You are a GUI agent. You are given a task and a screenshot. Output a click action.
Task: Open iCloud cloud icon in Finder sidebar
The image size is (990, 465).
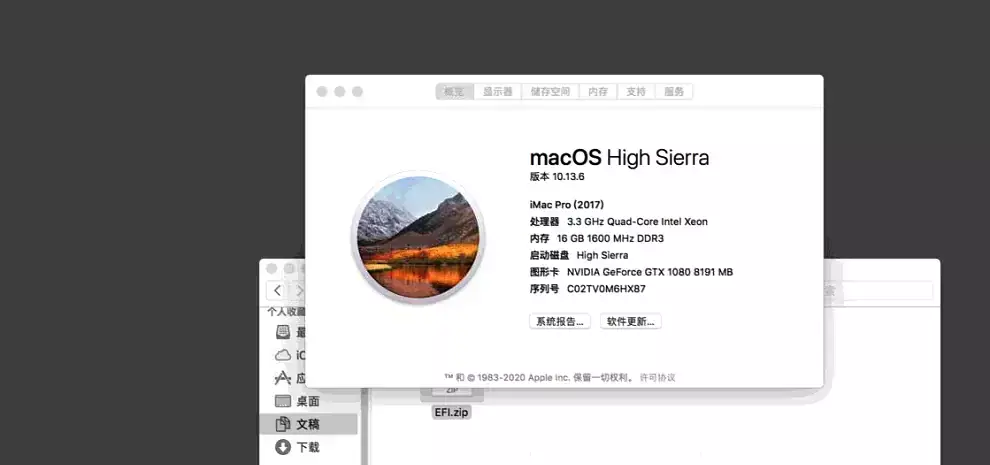(283, 355)
